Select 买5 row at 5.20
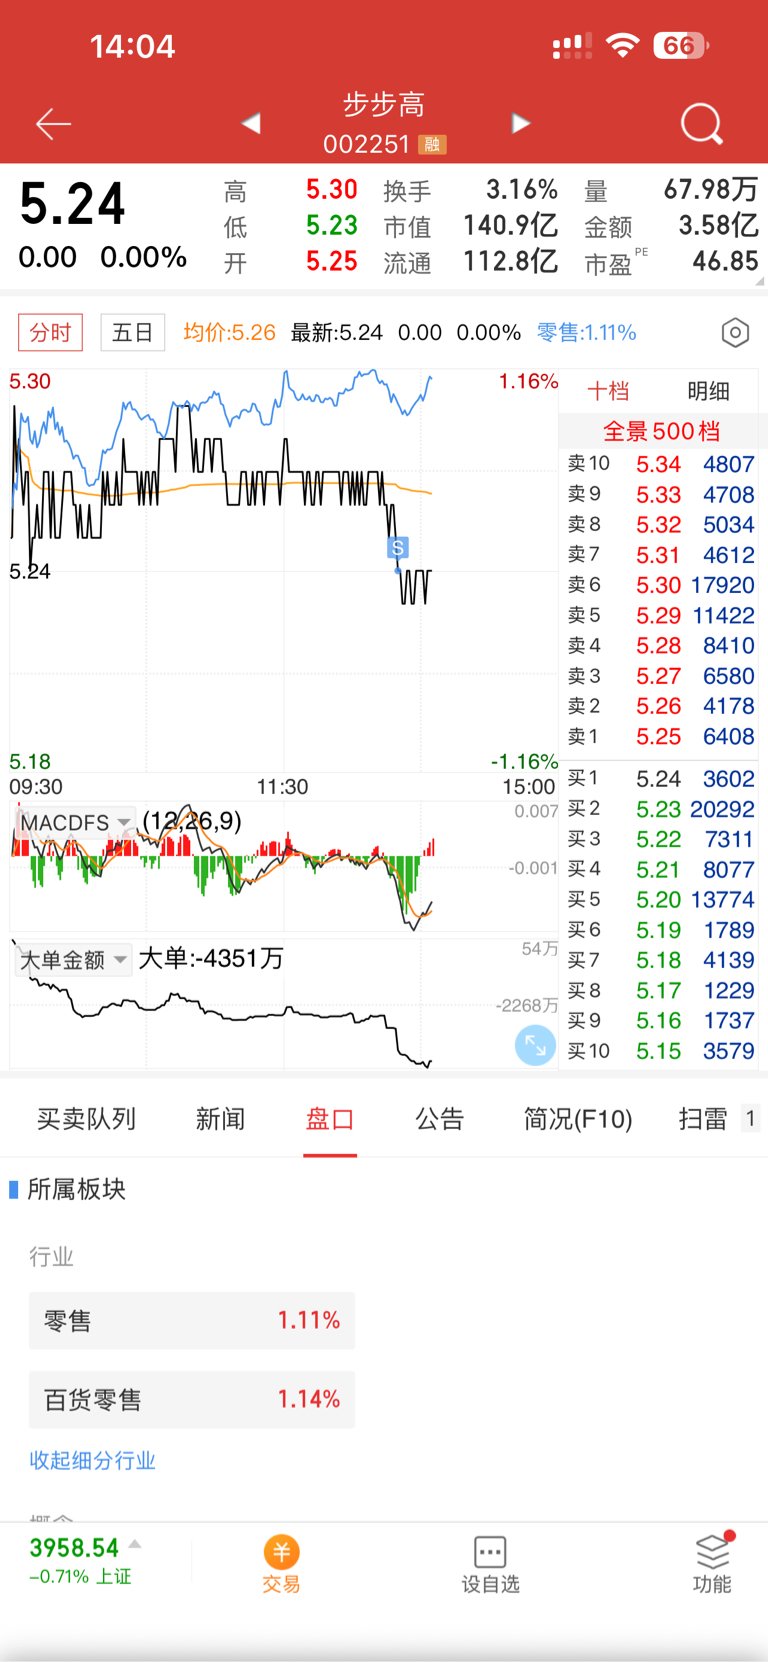The width and height of the screenshot is (768, 1662). coord(660,899)
